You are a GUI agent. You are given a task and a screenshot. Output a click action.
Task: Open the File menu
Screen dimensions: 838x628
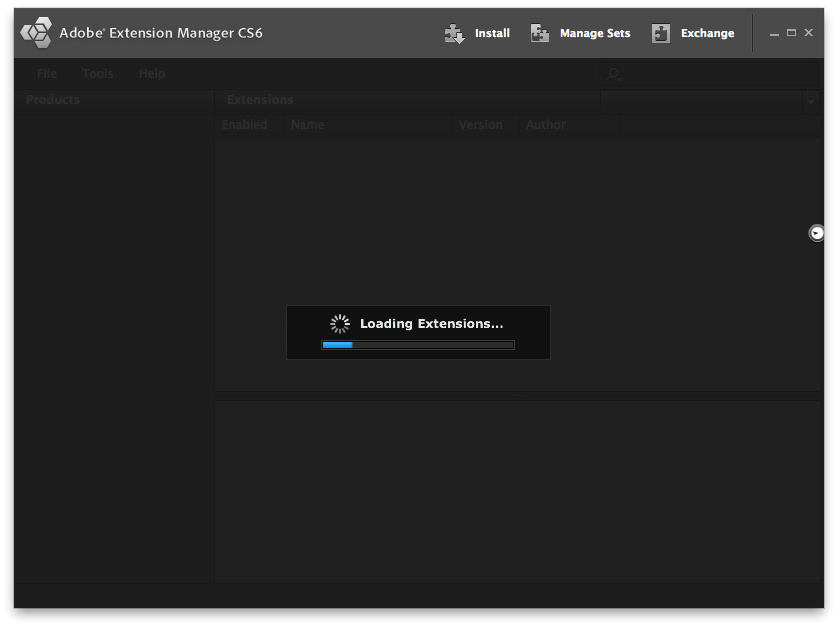coord(46,73)
